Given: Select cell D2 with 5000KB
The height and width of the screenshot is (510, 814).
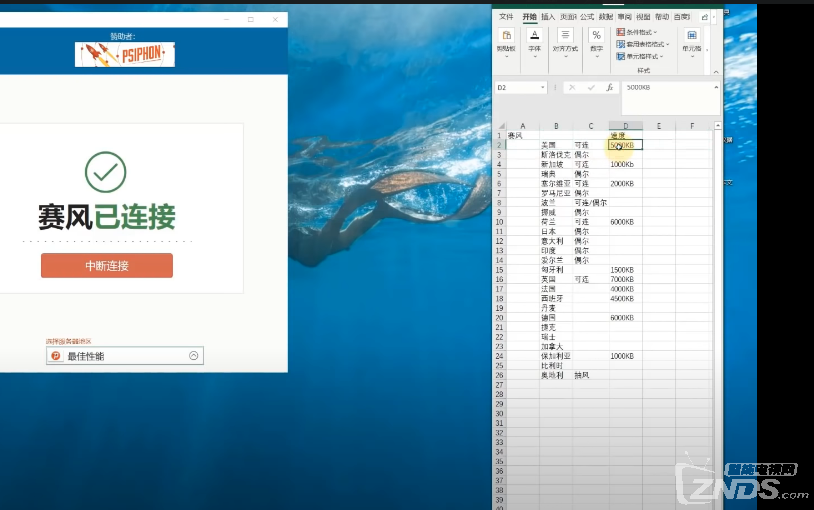Looking at the screenshot, I should pyautogui.click(x=626, y=145).
